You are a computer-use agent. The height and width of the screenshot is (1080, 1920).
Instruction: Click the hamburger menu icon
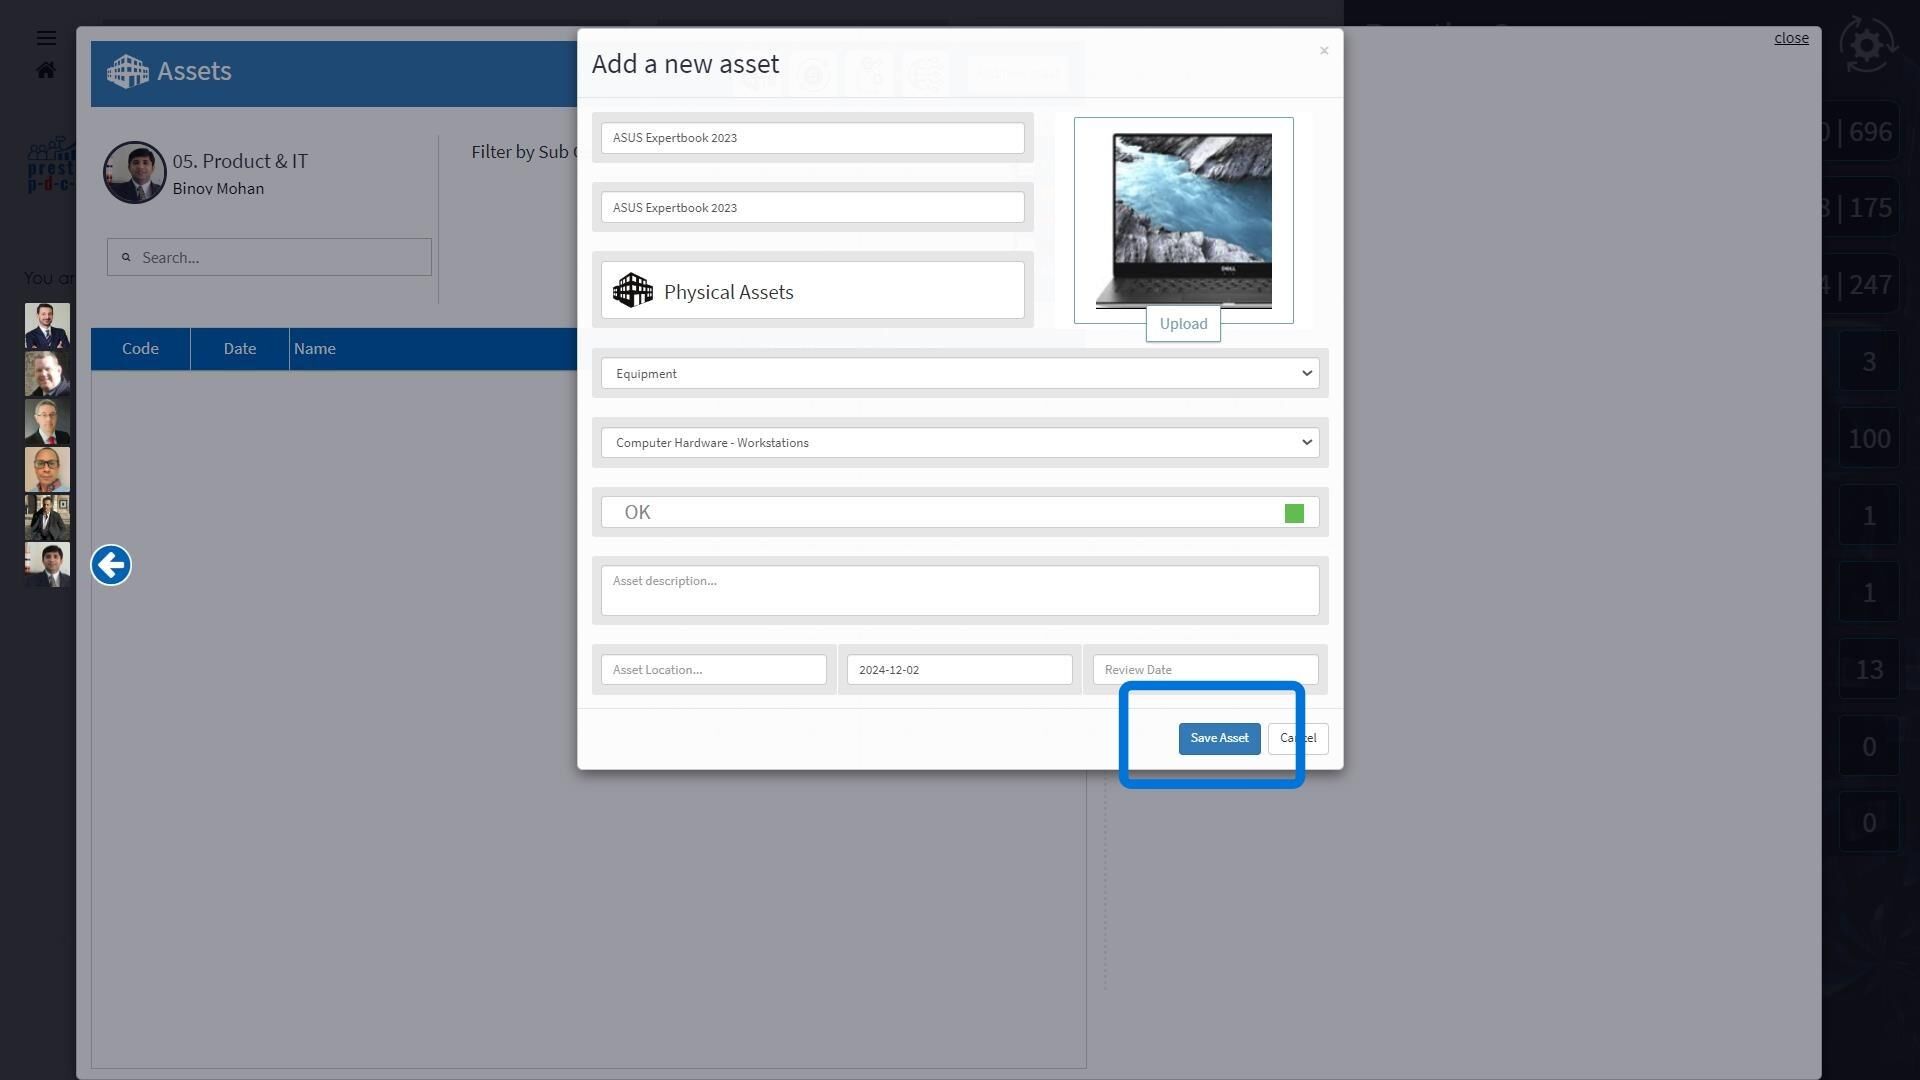click(x=46, y=38)
